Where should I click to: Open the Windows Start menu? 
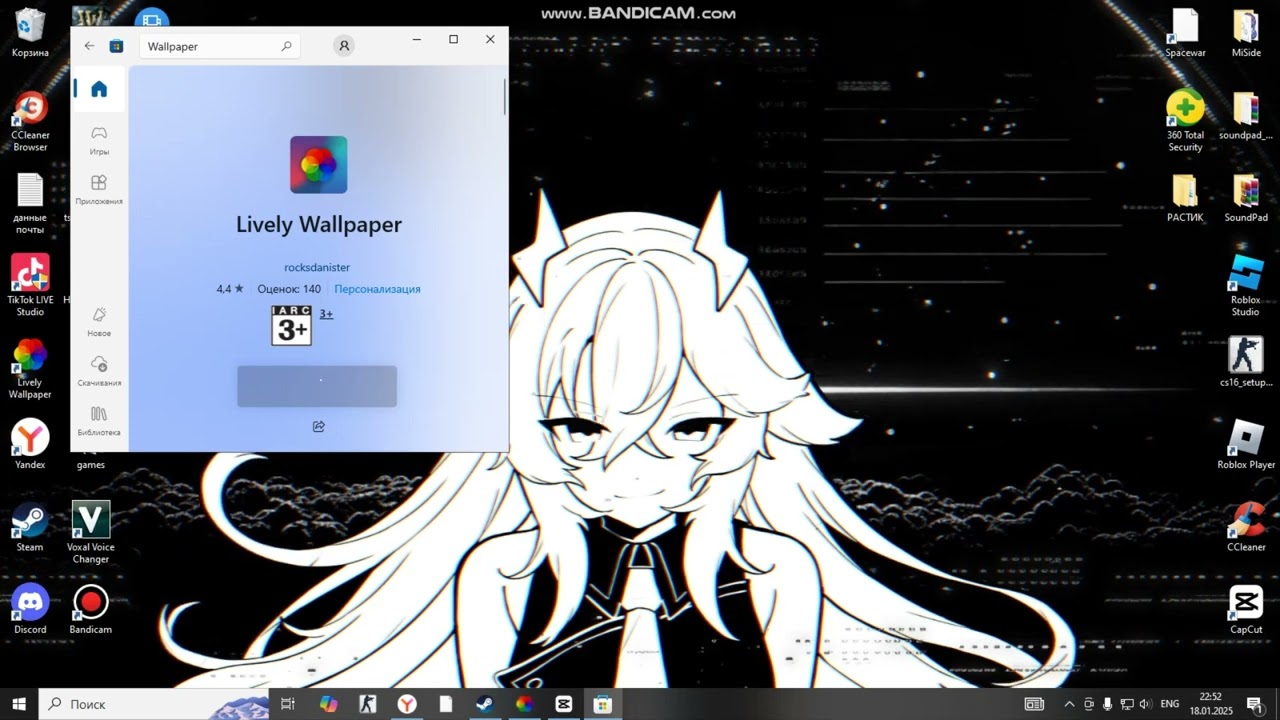click(x=19, y=704)
